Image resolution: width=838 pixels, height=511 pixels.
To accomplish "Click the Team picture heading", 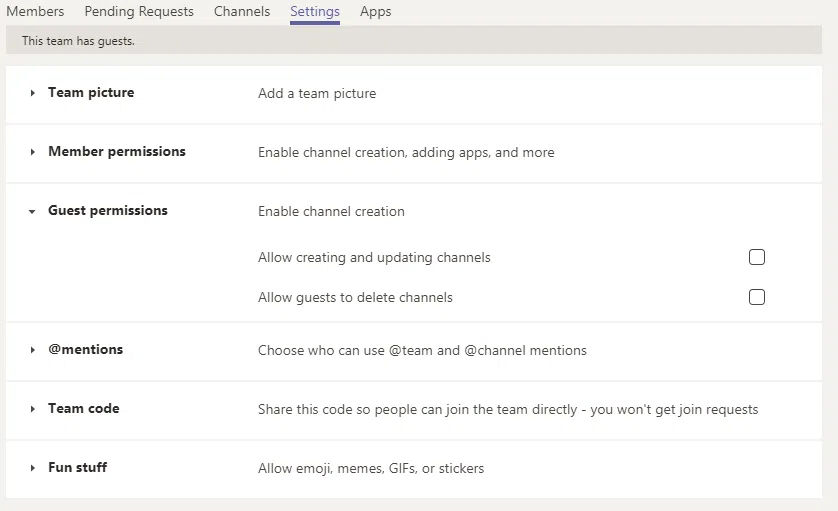I will (x=91, y=93).
